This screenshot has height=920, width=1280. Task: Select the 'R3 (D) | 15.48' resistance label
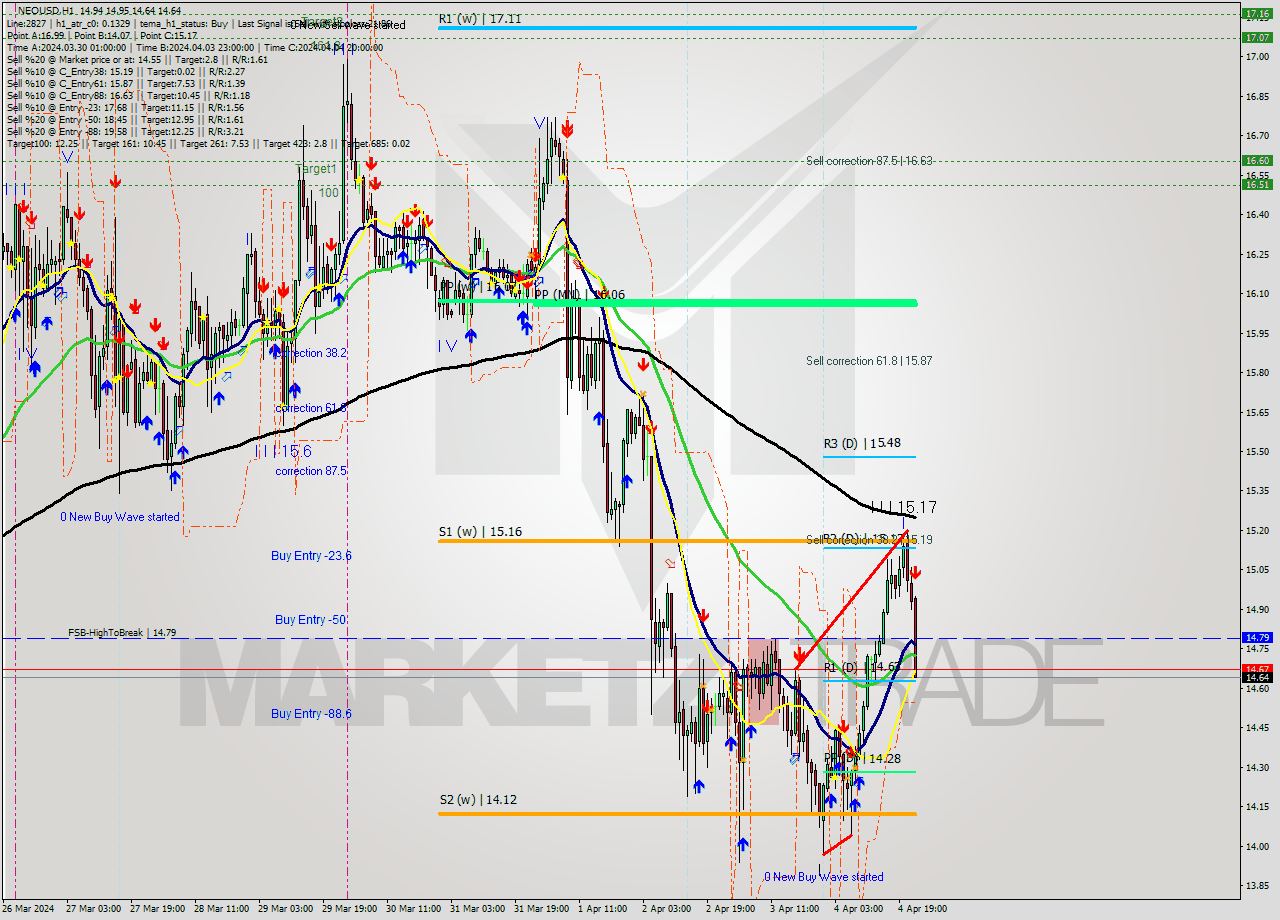coord(862,443)
